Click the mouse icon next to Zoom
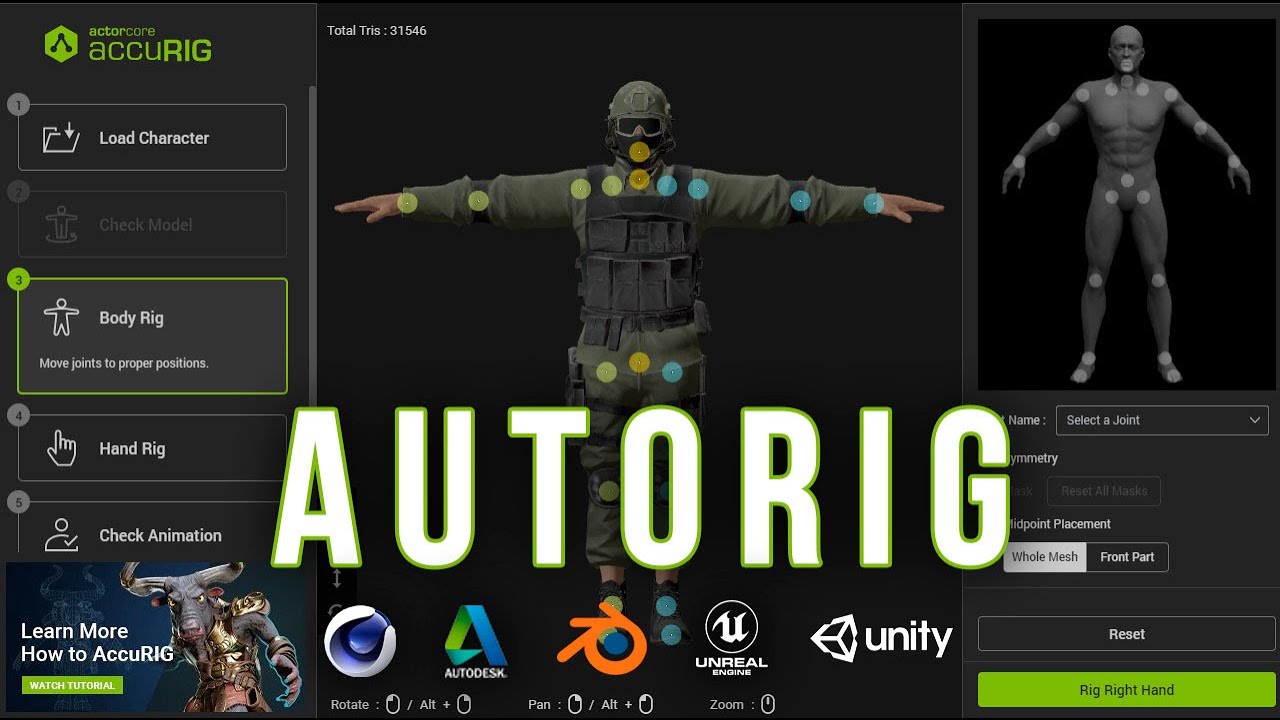This screenshot has width=1280, height=720. point(767,705)
